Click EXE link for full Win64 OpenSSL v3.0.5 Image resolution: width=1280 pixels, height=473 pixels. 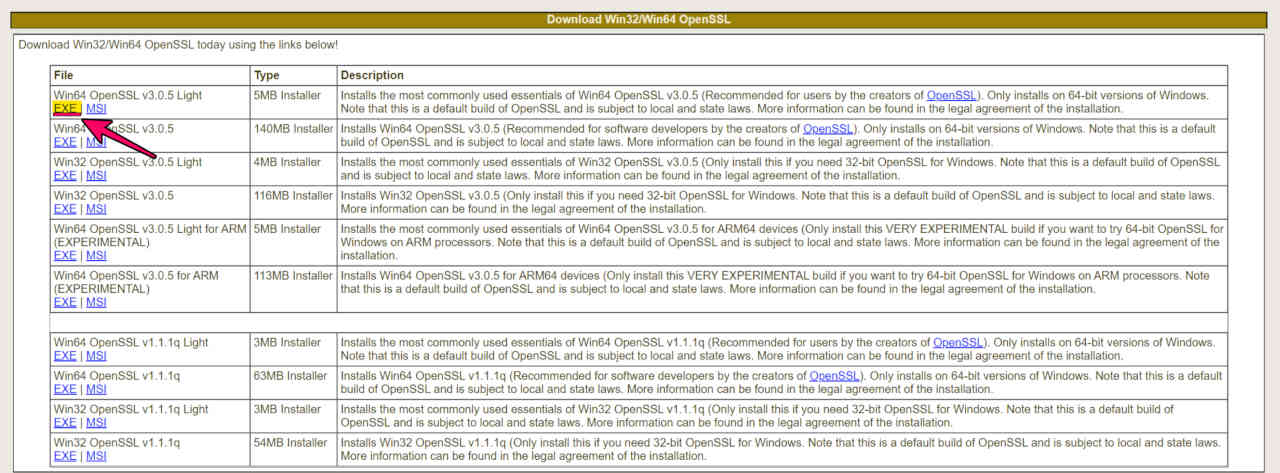coord(65,142)
